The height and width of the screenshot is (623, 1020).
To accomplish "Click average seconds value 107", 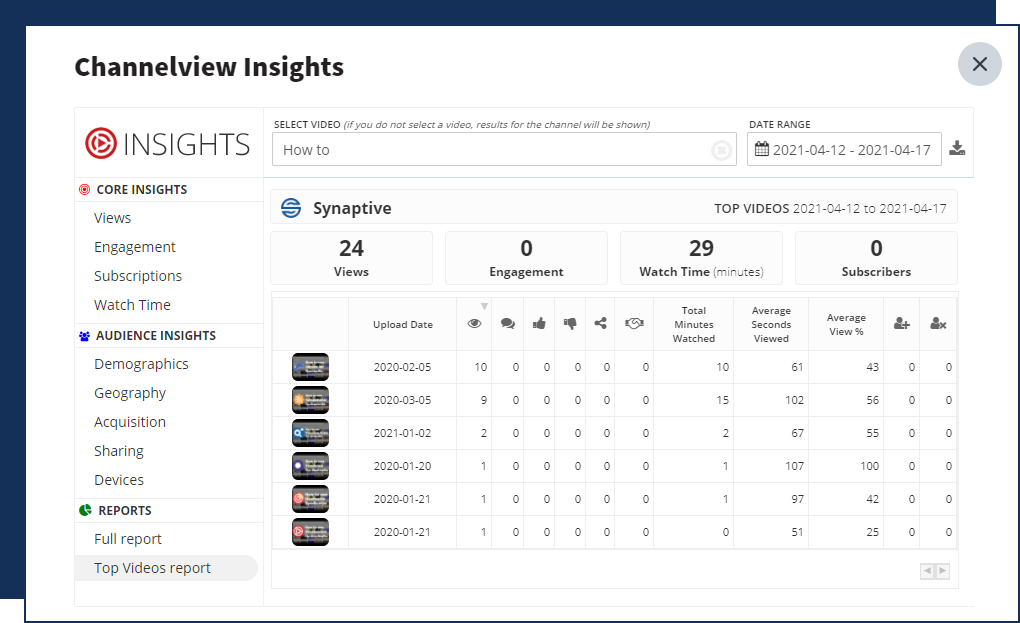I will click(x=794, y=466).
